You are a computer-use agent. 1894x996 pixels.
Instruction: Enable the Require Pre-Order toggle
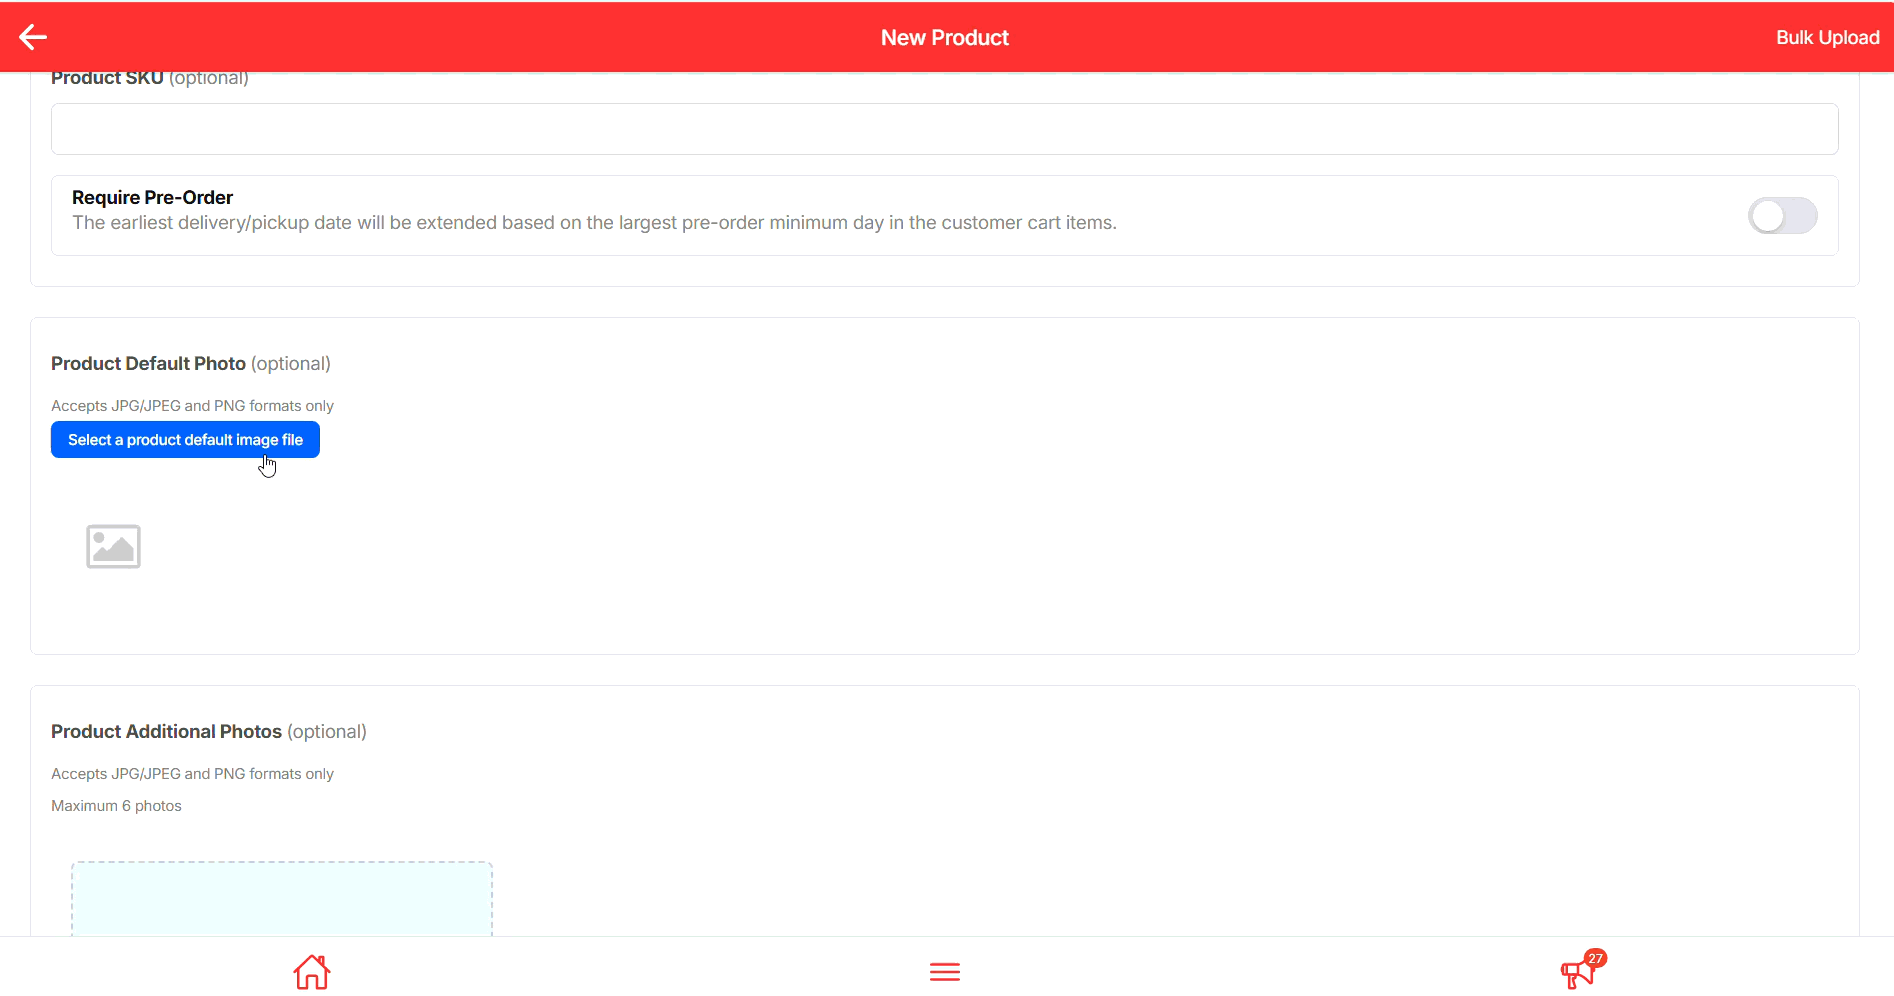1781,216
